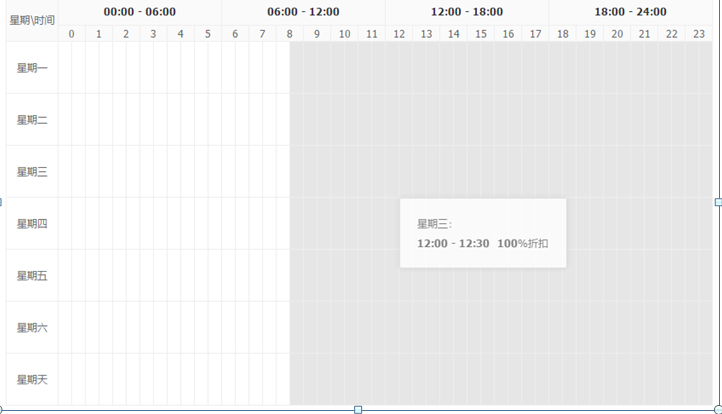Click the bottom center selection resize handle

point(358,409)
